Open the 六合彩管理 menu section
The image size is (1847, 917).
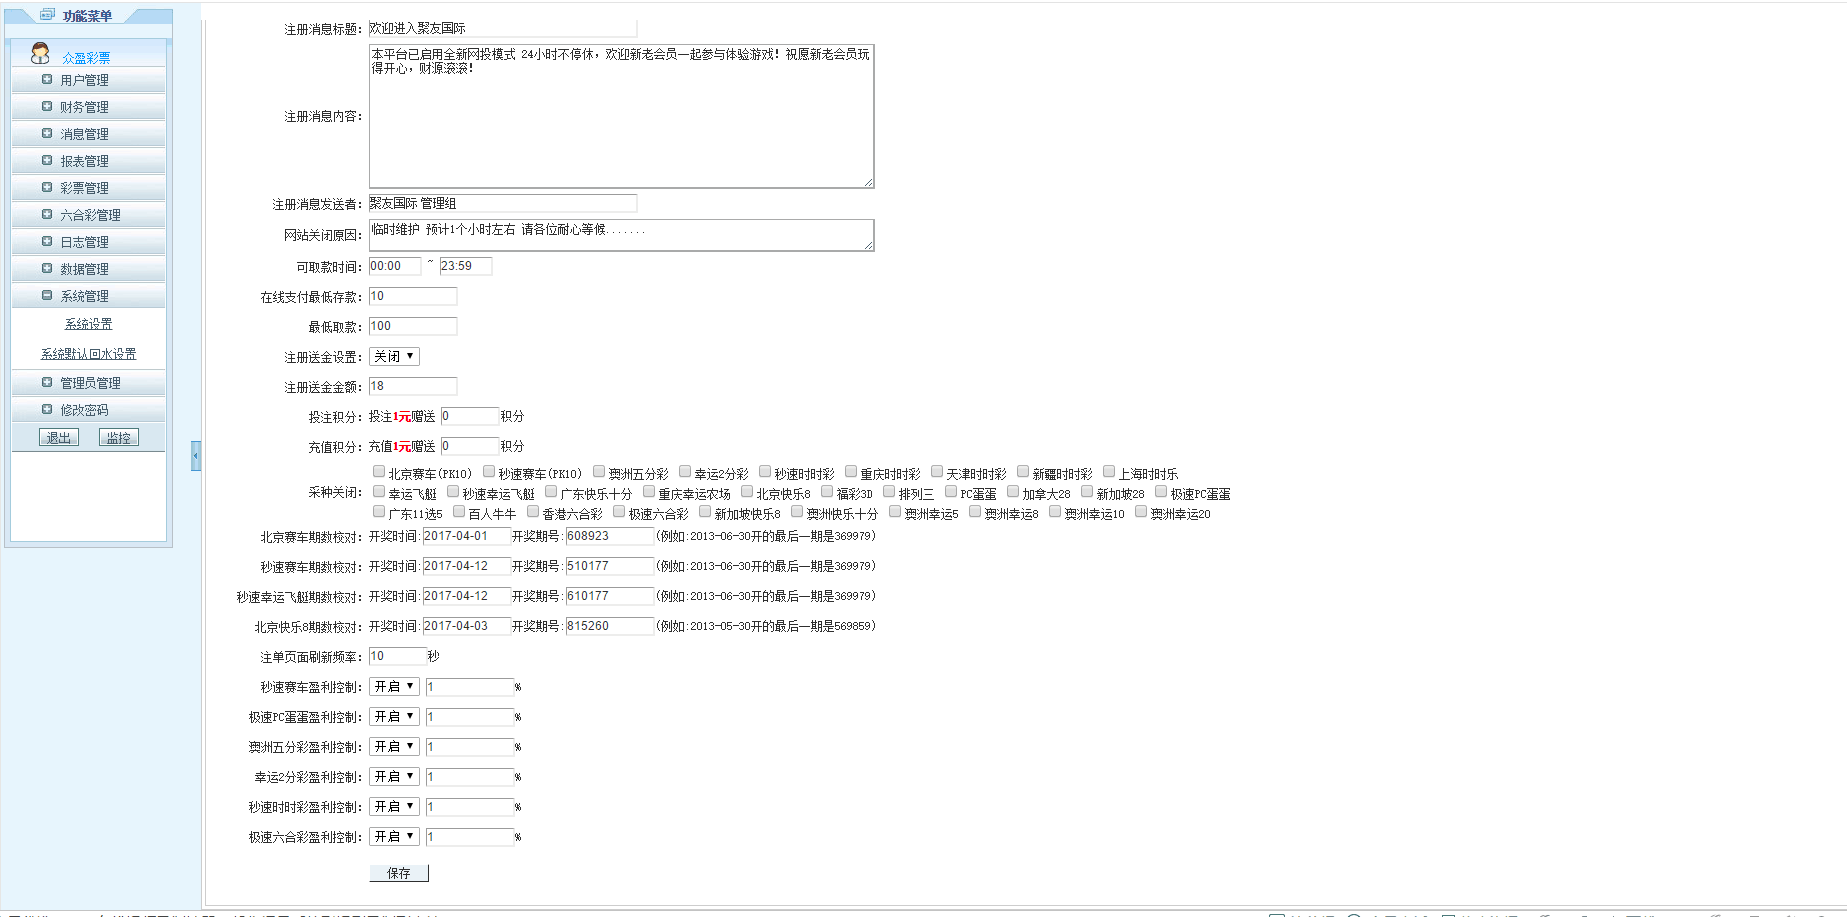[x=88, y=215]
